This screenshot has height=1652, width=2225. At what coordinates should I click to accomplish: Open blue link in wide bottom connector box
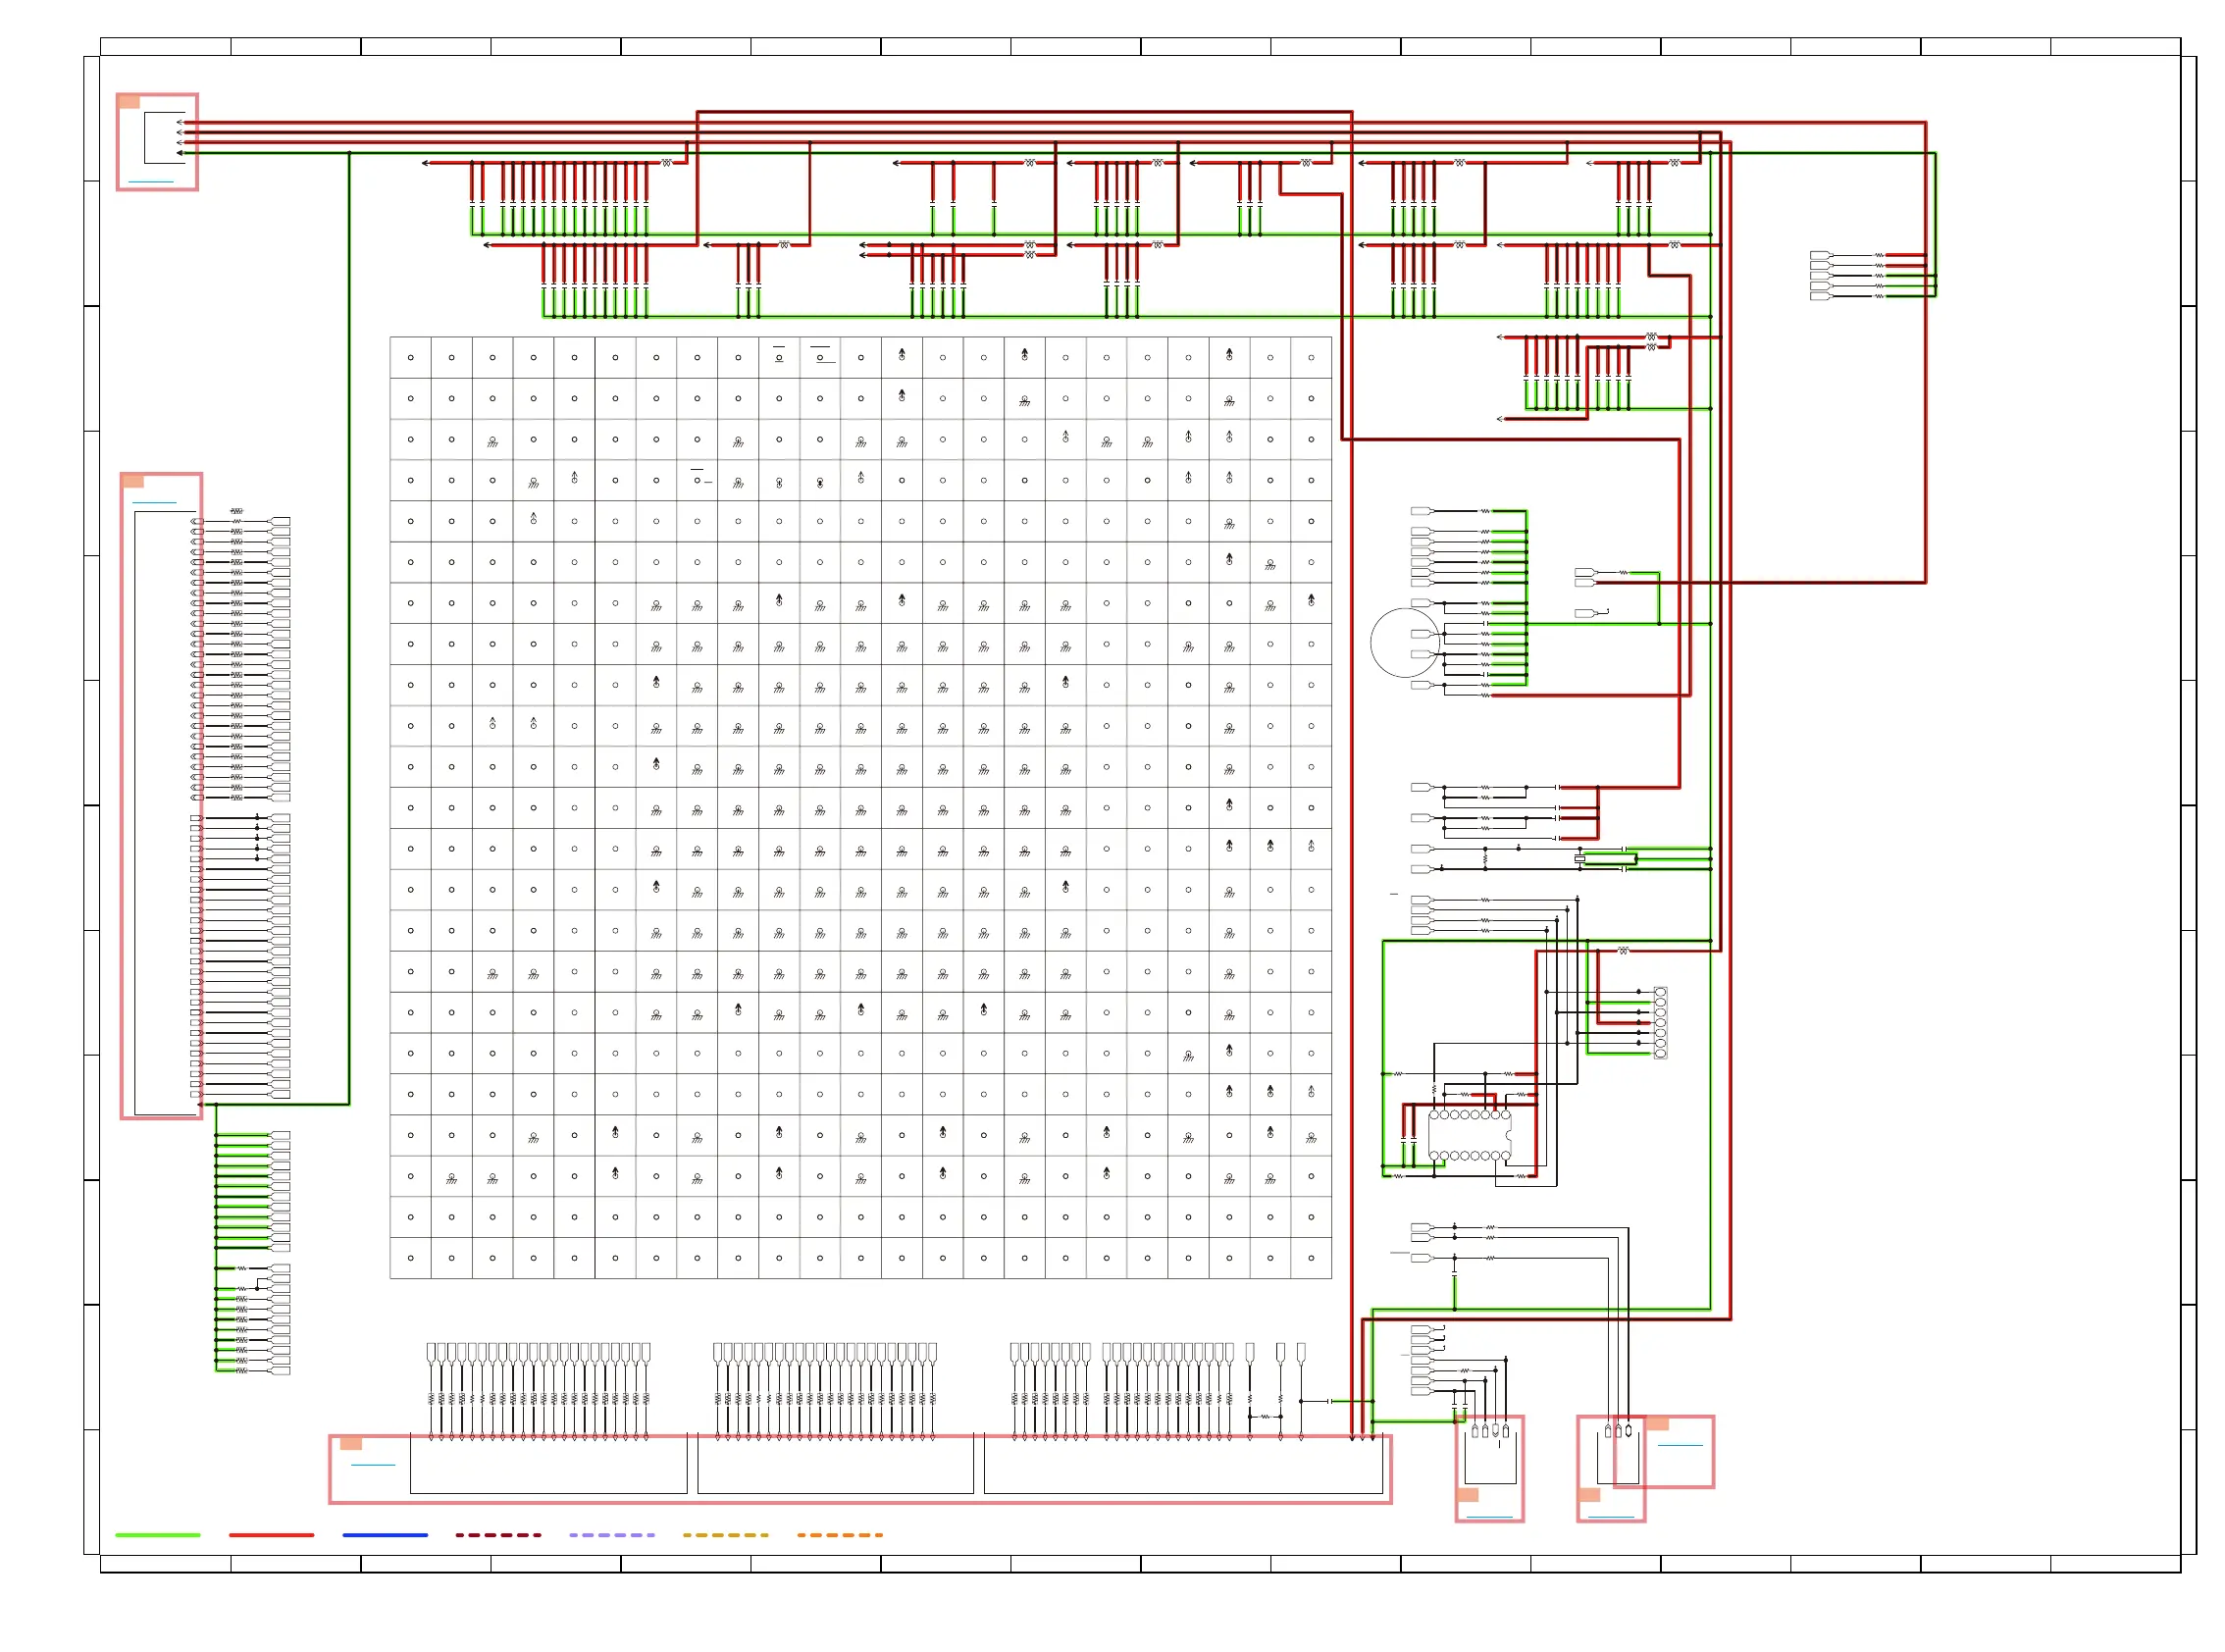pyautogui.click(x=373, y=1465)
